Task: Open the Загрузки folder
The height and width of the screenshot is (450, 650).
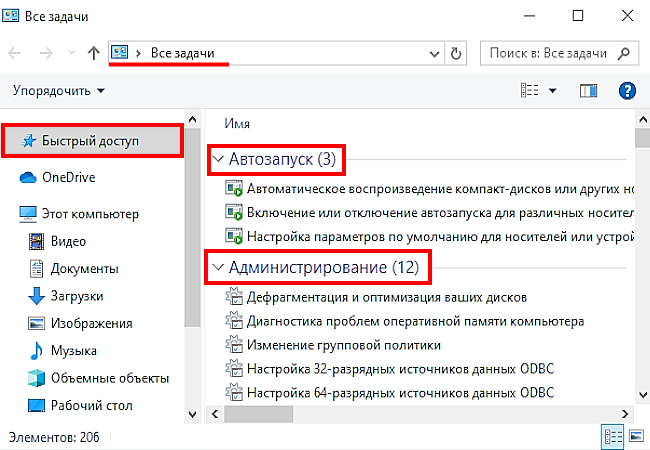Action: point(65,296)
